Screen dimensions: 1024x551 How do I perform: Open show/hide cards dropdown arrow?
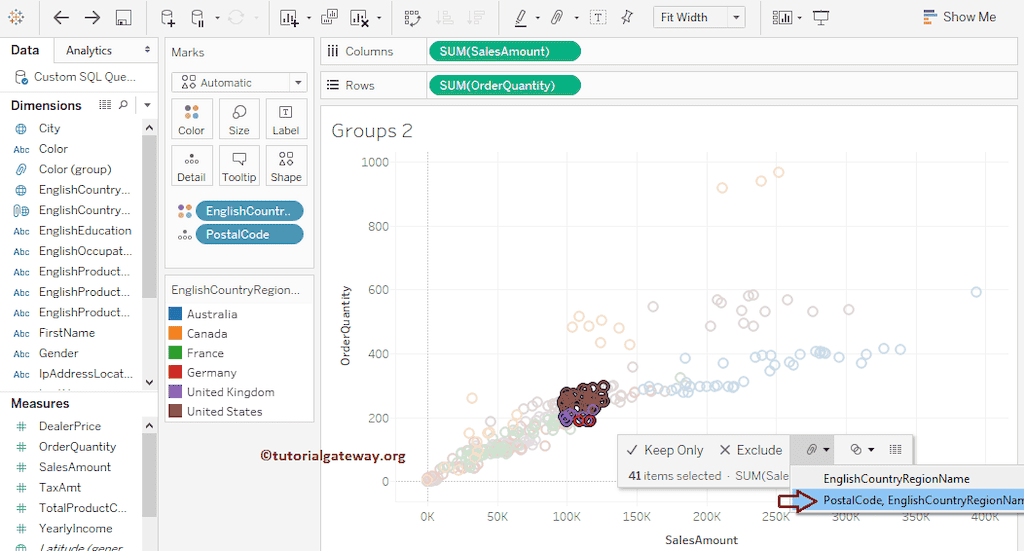click(x=799, y=18)
